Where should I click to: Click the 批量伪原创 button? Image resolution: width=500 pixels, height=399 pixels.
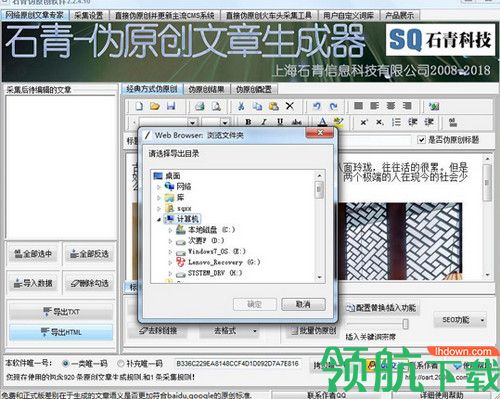coord(313,331)
